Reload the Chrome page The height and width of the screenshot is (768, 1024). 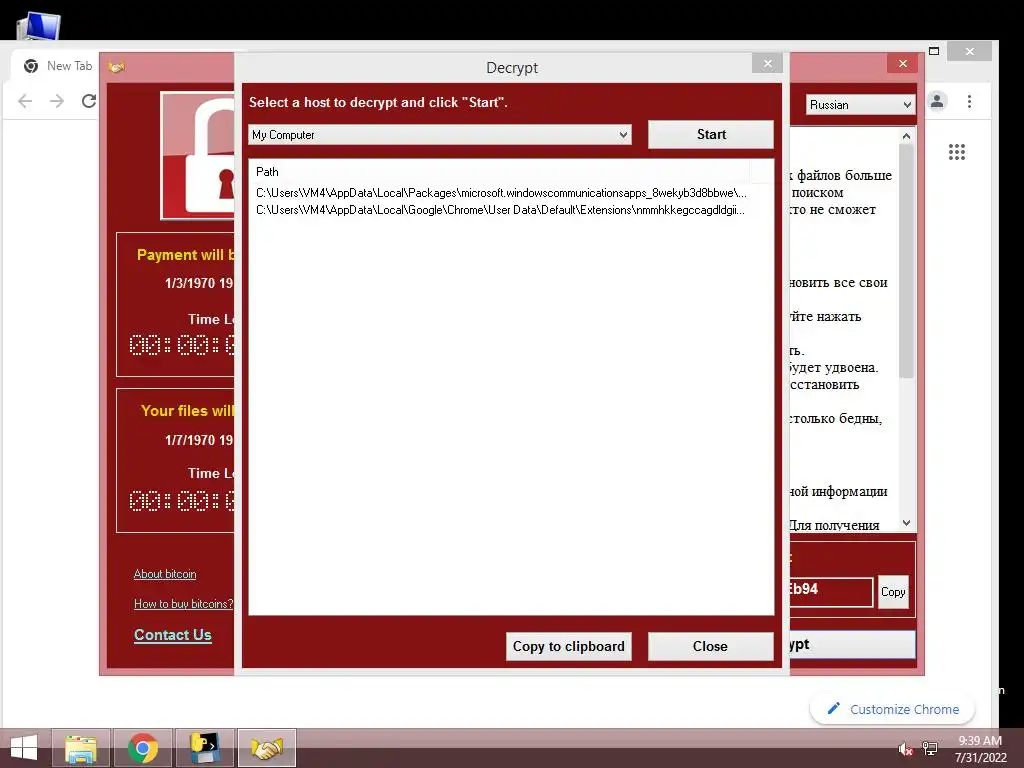coord(89,101)
